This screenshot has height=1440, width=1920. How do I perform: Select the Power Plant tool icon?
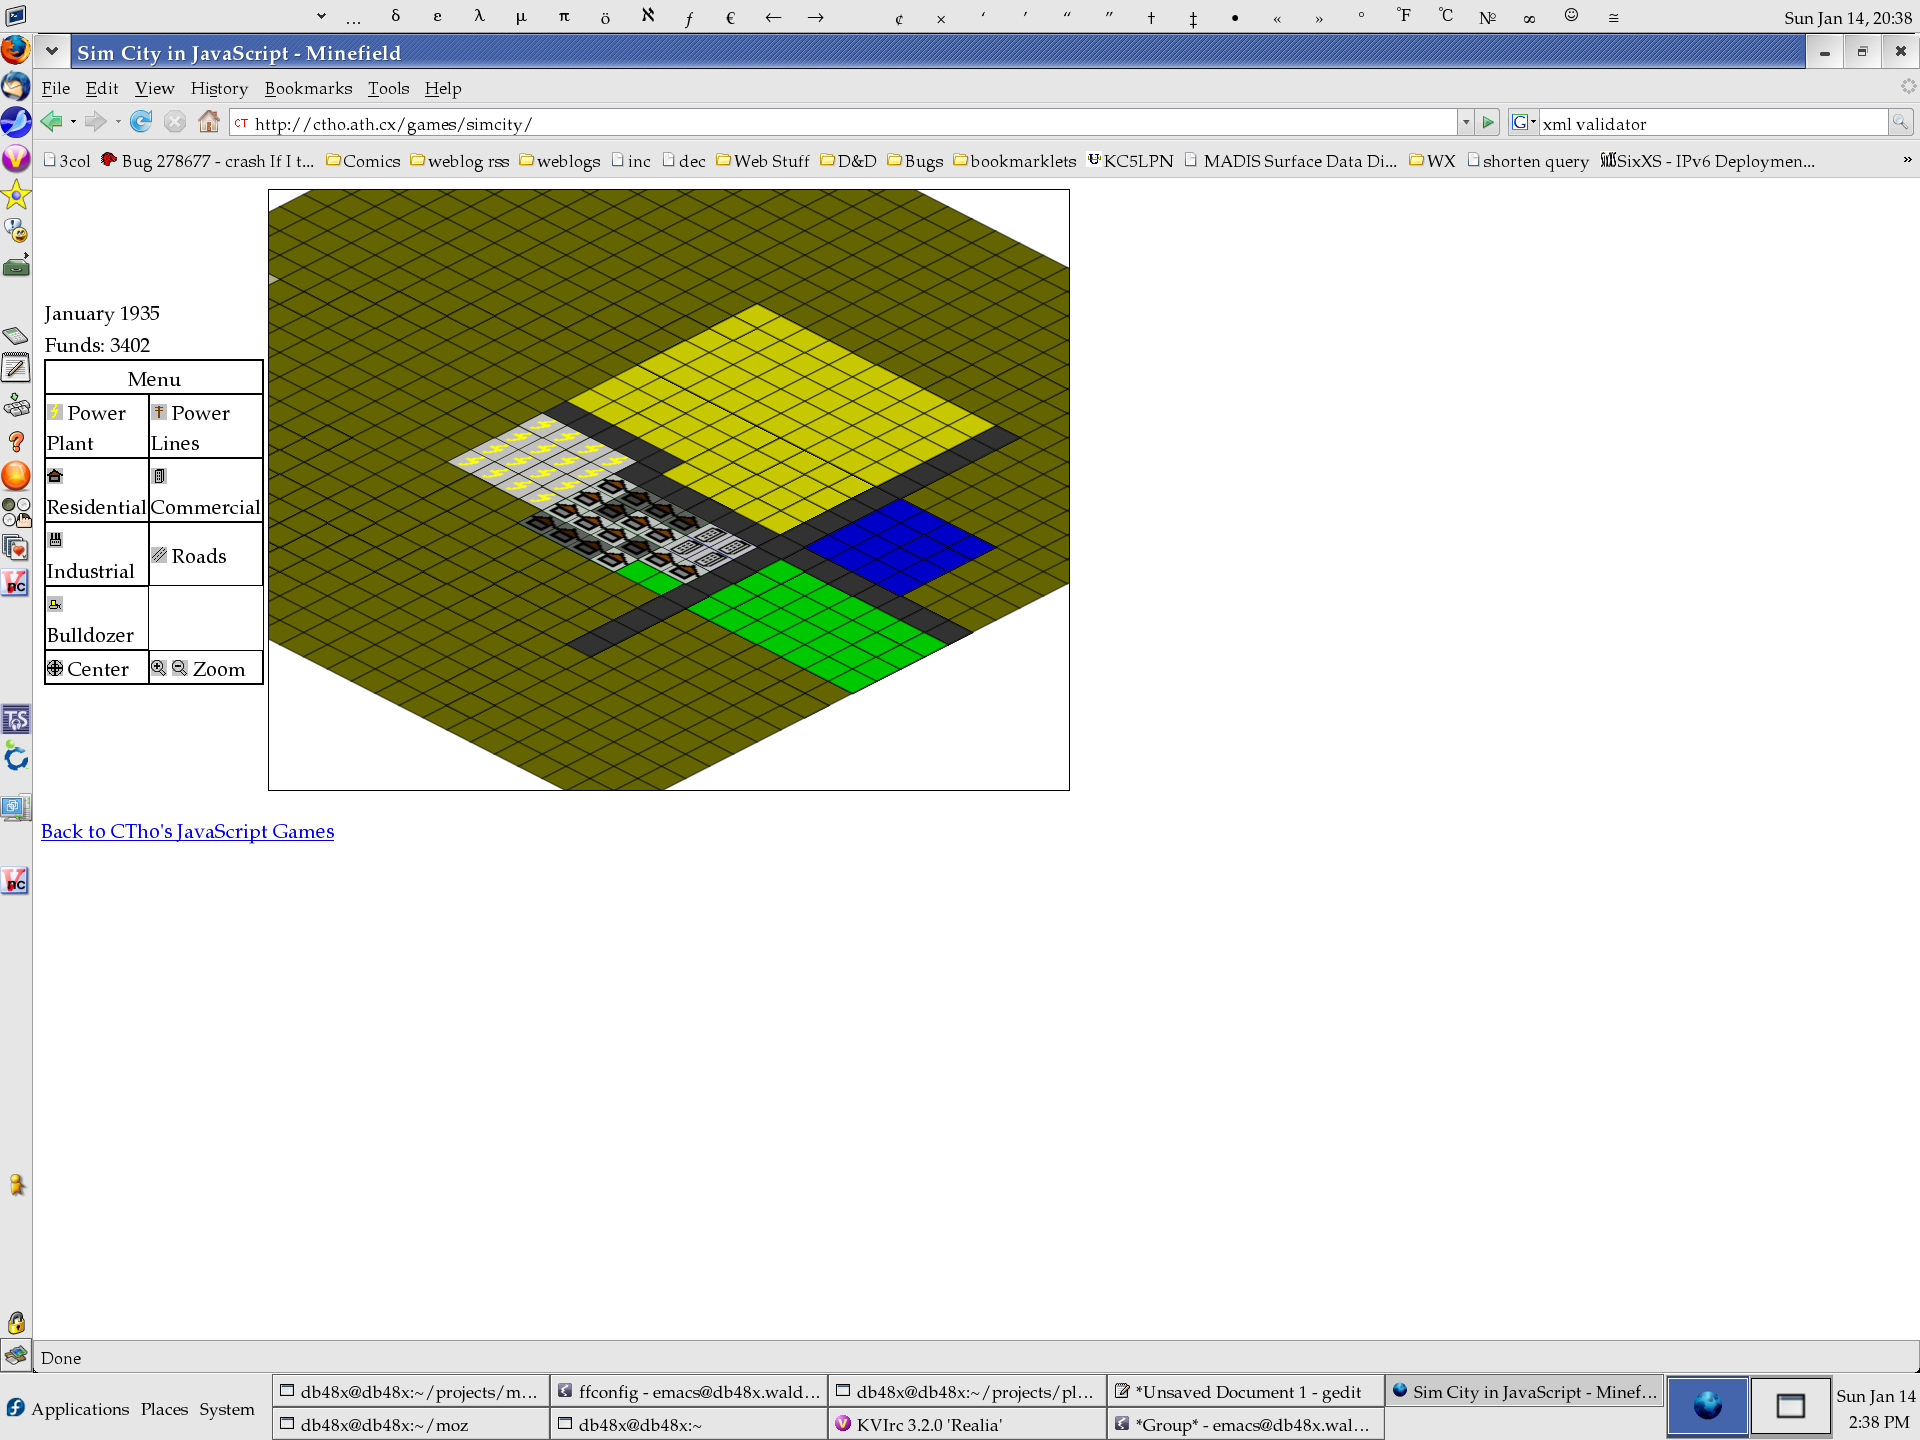[x=56, y=412]
